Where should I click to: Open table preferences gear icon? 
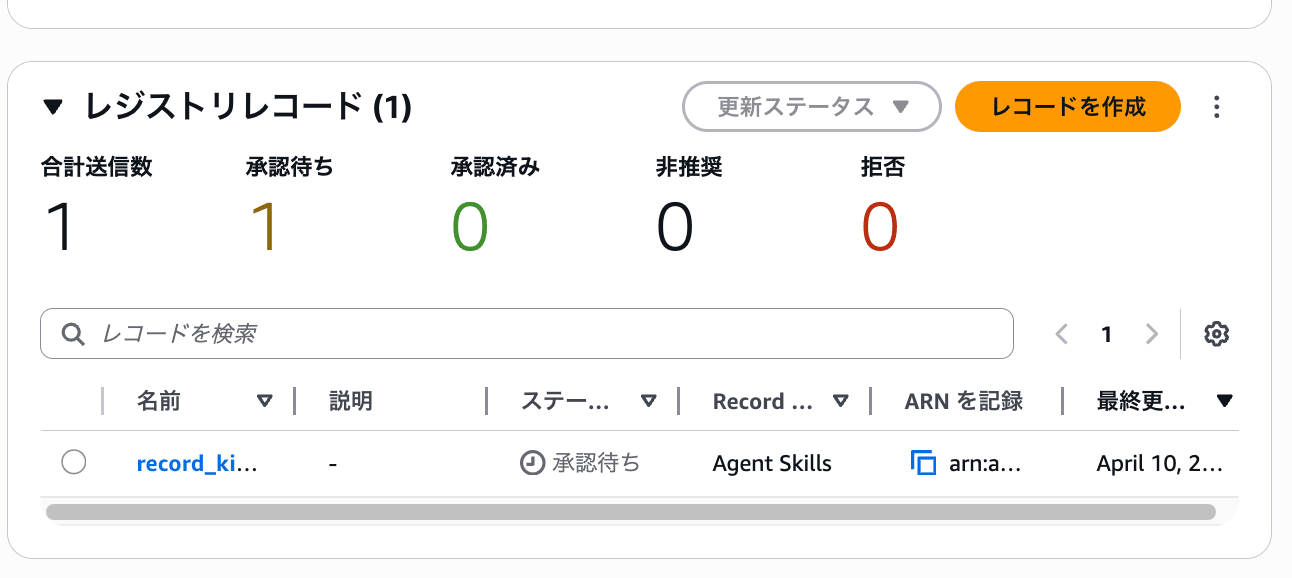(x=1216, y=334)
